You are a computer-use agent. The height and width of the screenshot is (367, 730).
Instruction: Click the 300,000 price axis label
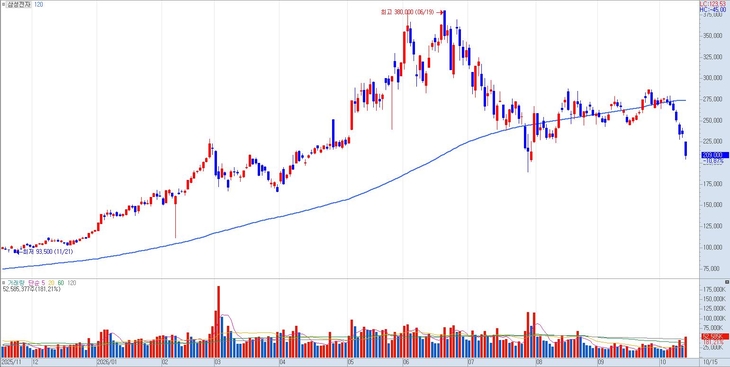(x=713, y=78)
